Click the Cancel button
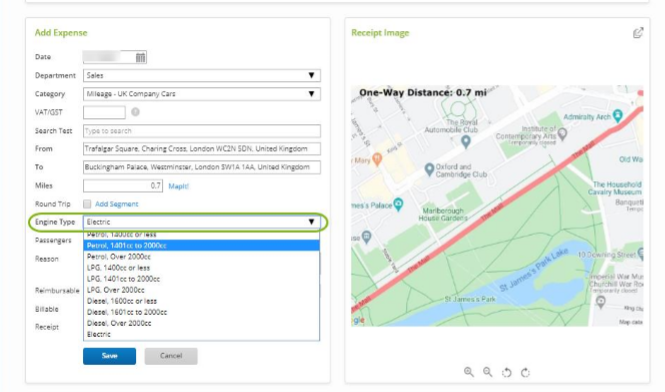Image resolution: width=665 pixels, height=392 pixels. [x=171, y=356]
